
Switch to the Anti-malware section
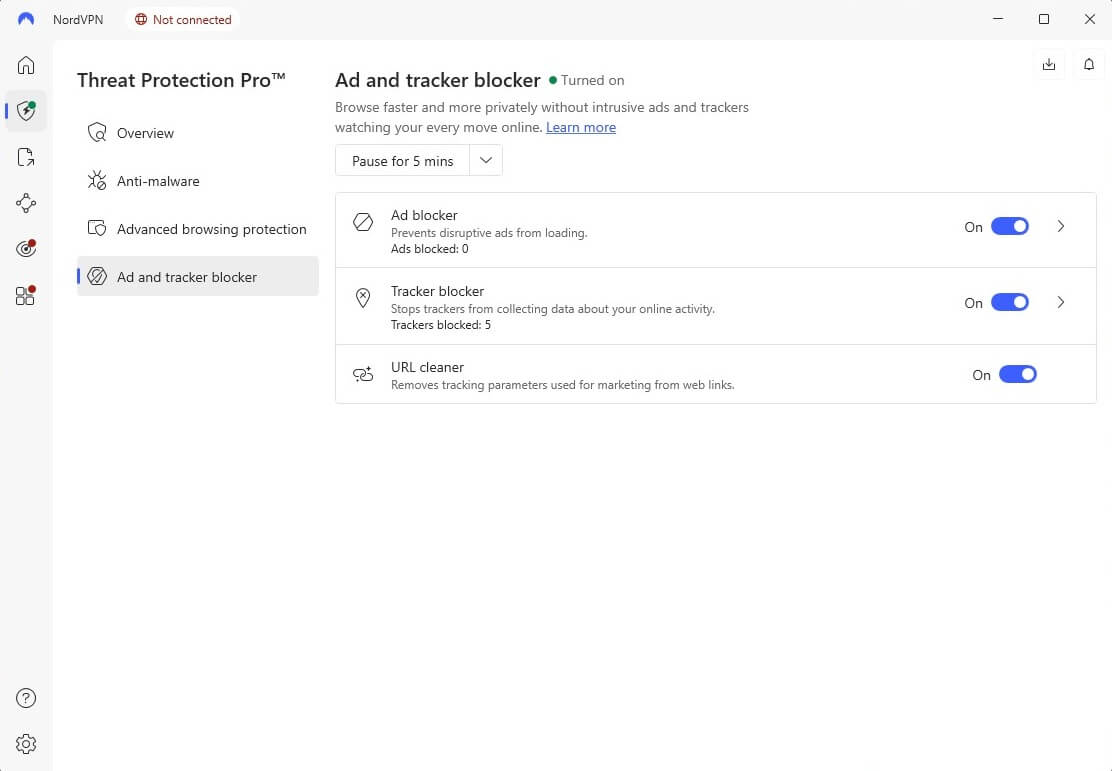160,181
